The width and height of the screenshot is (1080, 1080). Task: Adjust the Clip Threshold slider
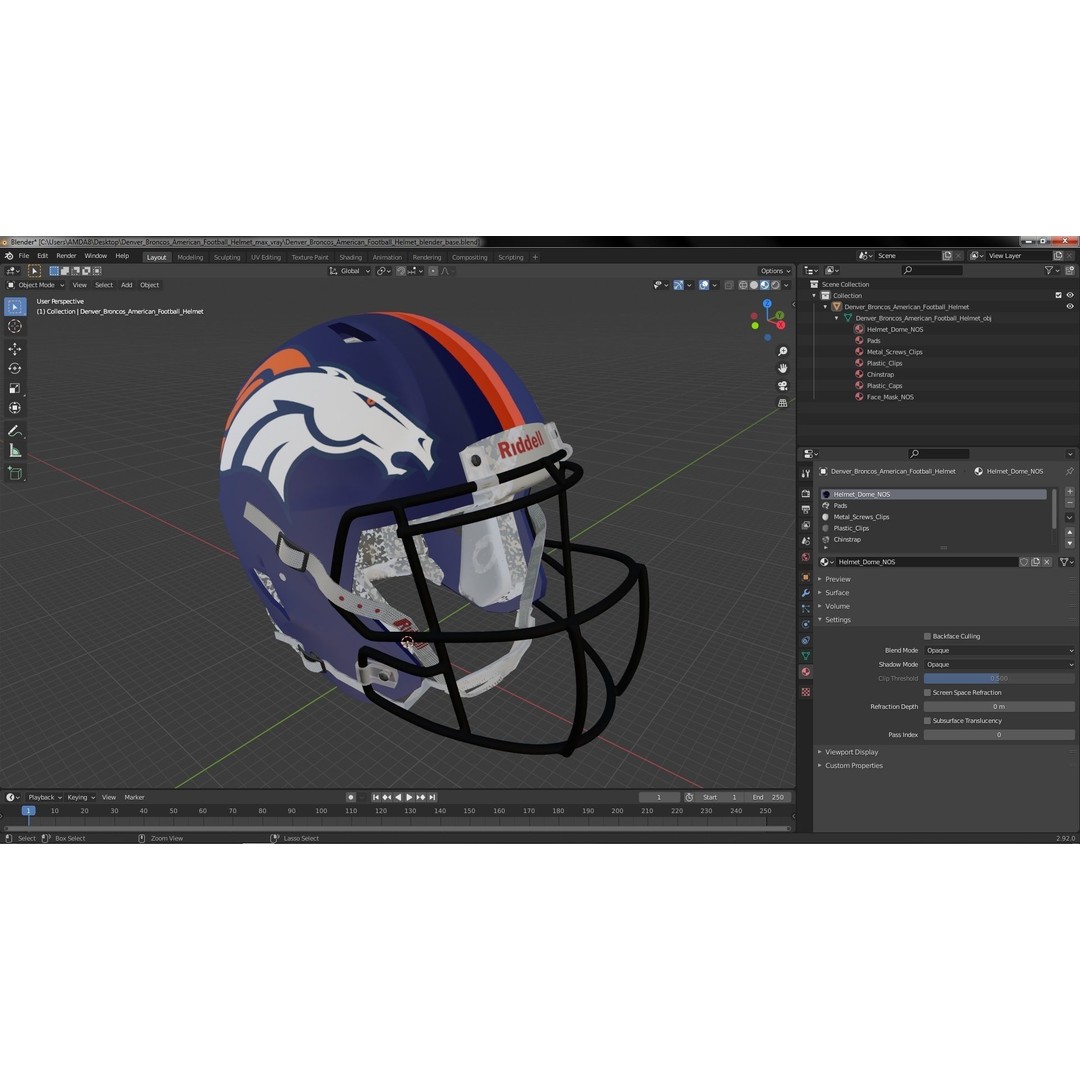(999, 679)
